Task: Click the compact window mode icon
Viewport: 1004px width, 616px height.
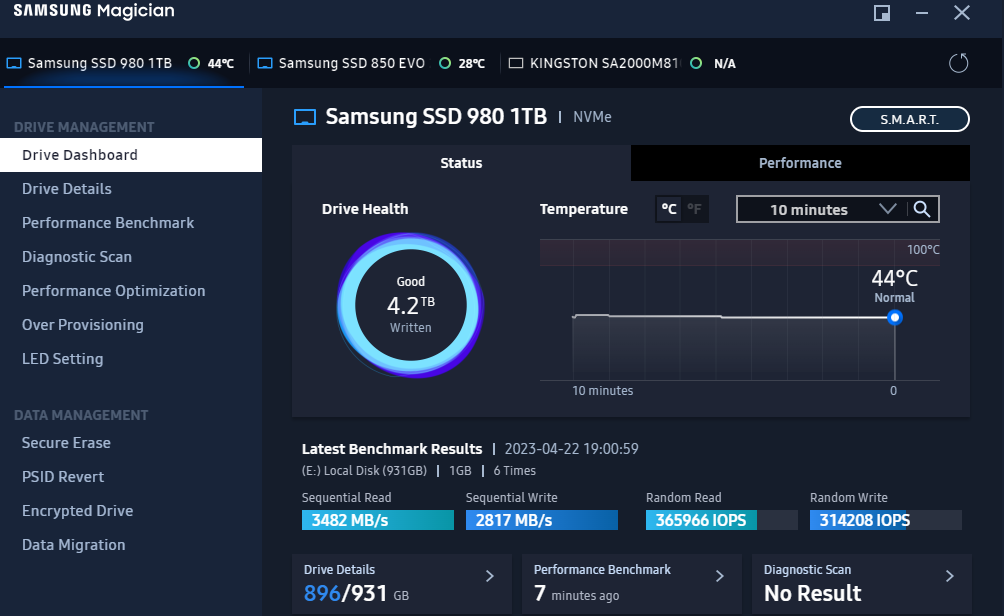Action: tap(882, 13)
